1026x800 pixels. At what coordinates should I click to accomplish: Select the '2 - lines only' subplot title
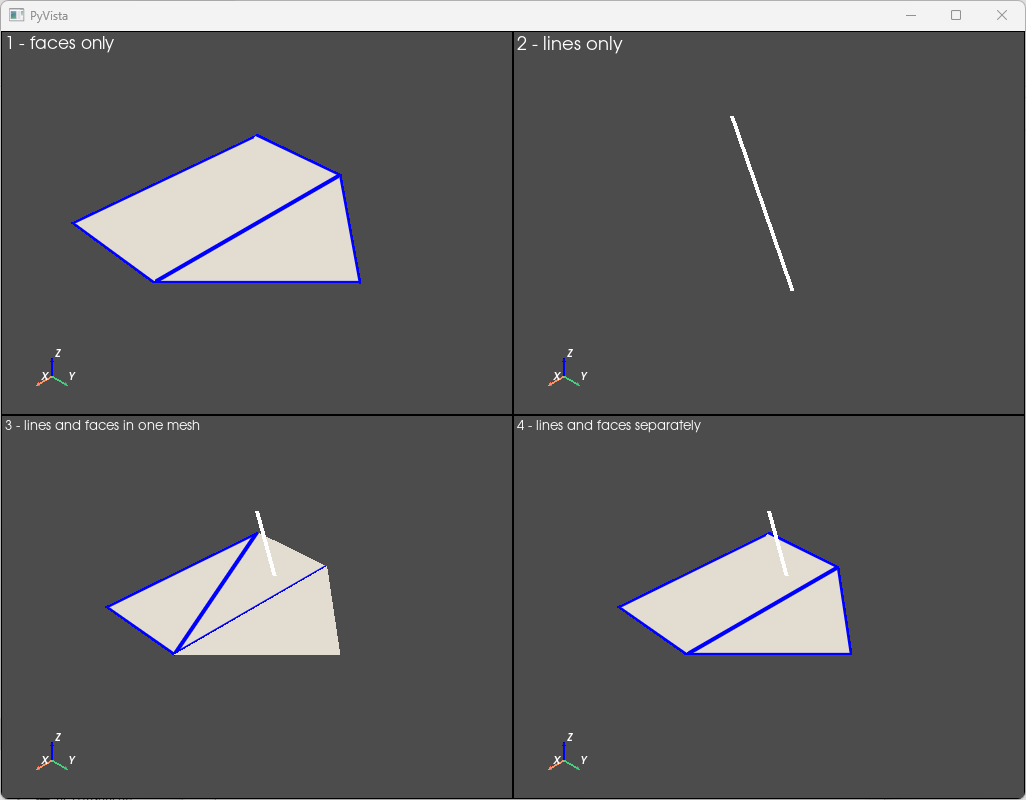(x=570, y=44)
